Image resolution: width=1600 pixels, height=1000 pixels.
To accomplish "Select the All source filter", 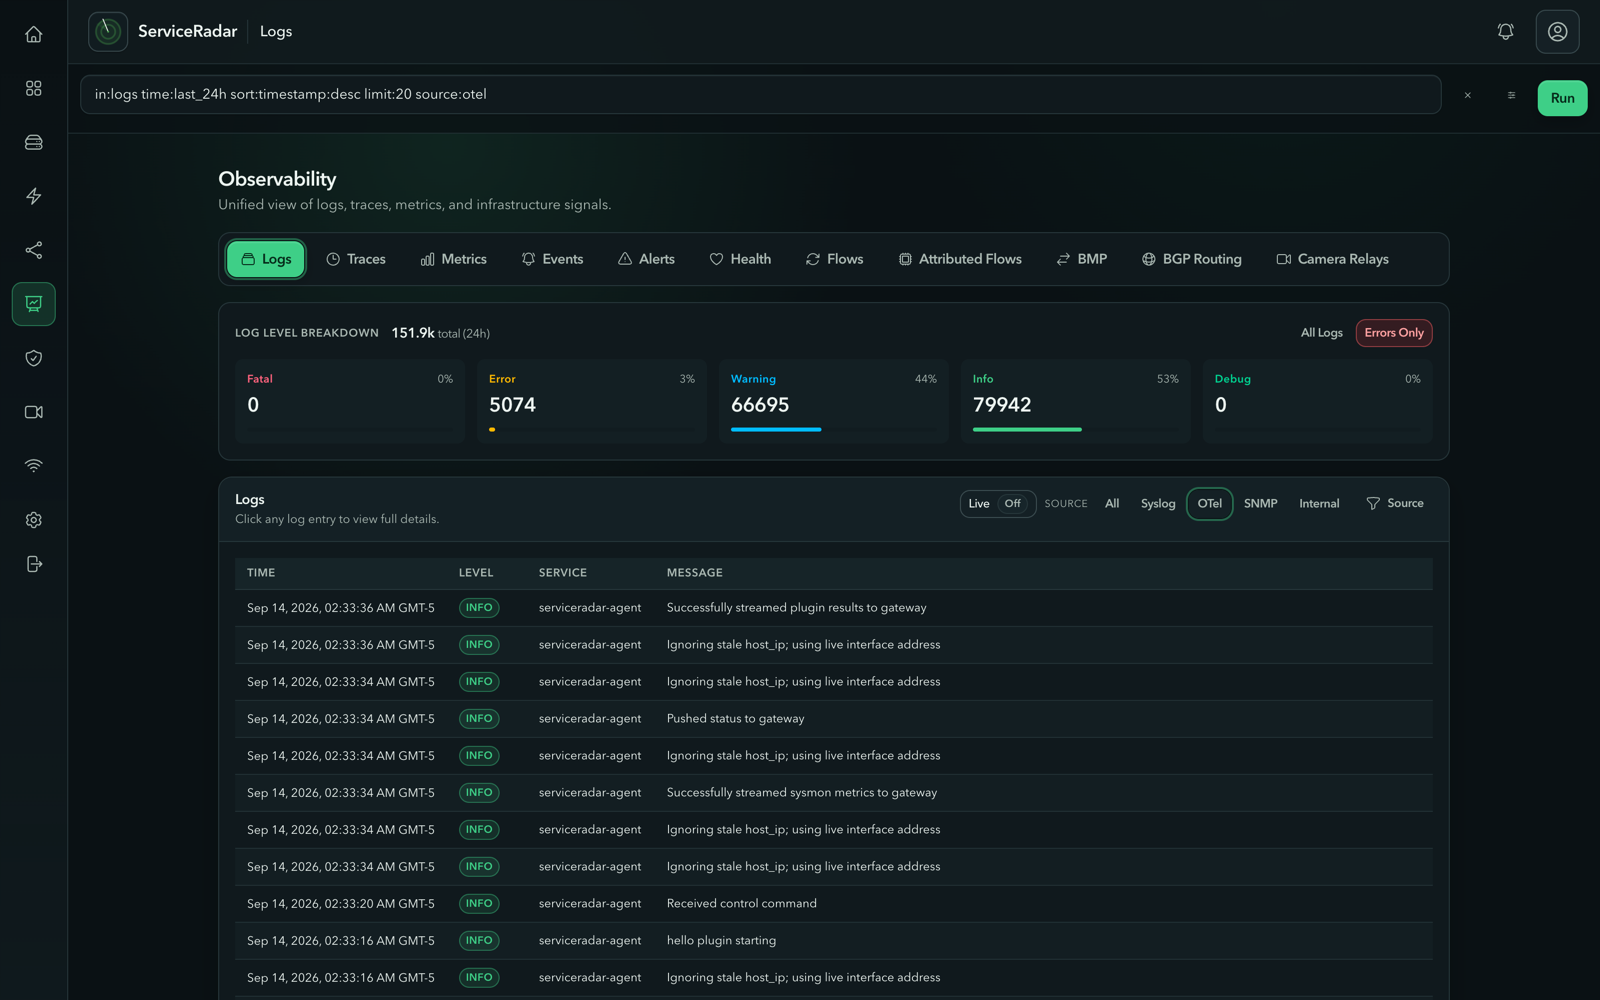I will (1112, 503).
